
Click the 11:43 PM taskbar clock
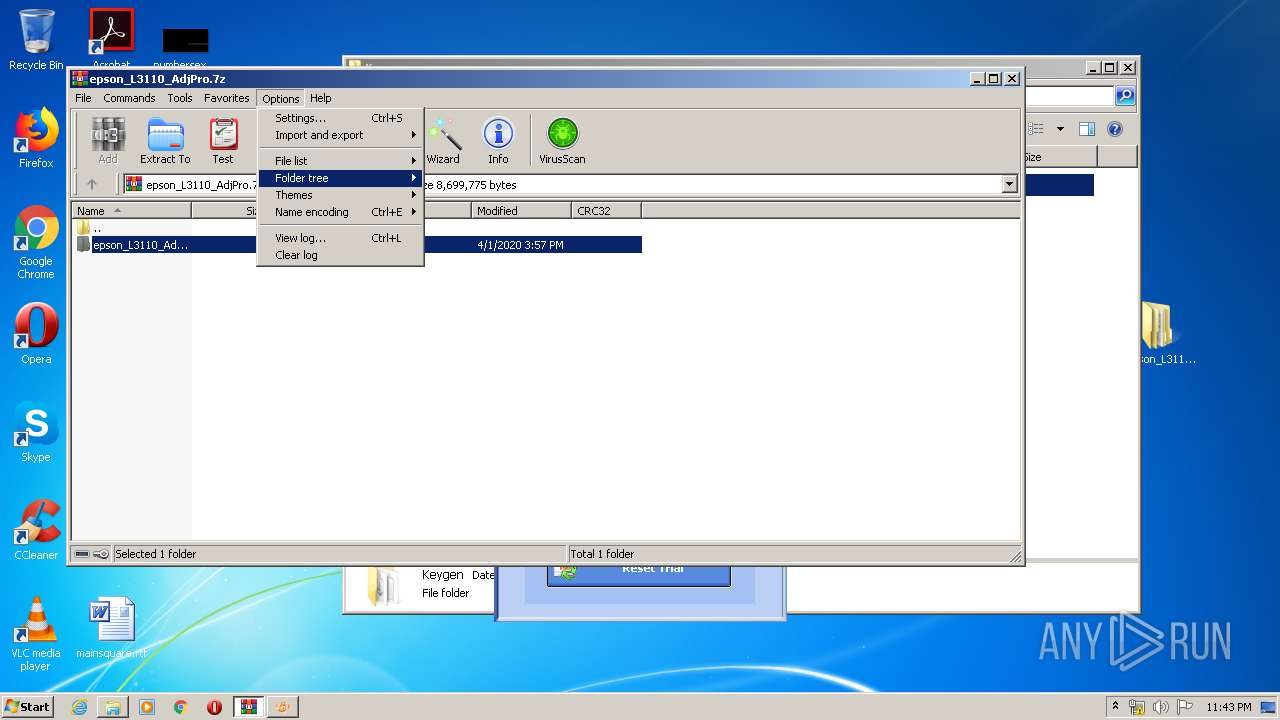(x=1228, y=707)
